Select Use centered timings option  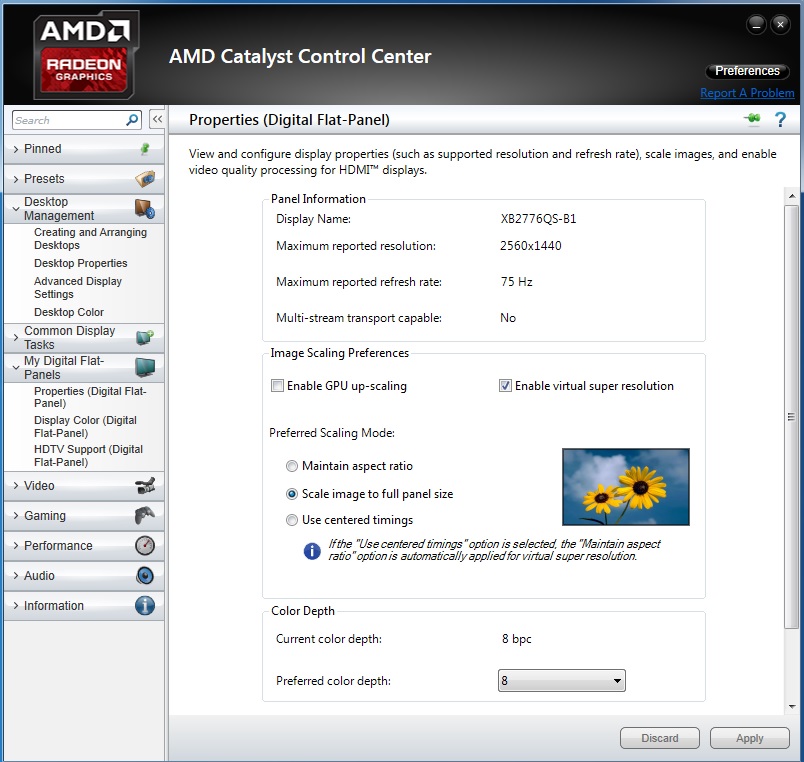pyautogui.click(x=292, y=520)
